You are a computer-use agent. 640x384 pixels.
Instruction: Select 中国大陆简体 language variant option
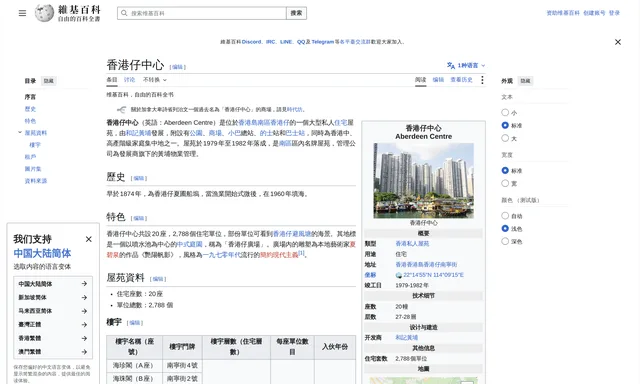click(53, 284)
